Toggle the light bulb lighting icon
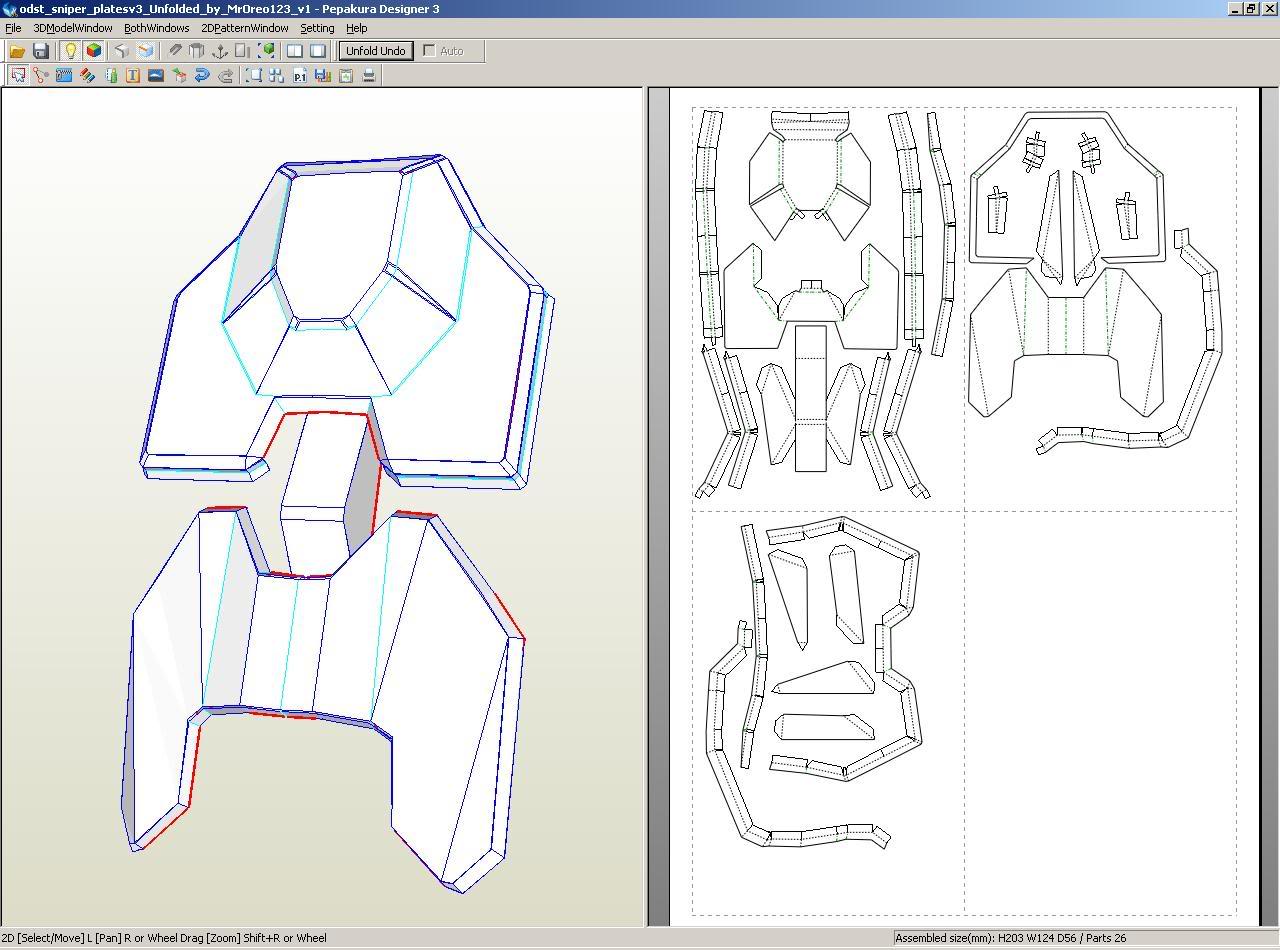The image size is (1280, 950). 70,51
